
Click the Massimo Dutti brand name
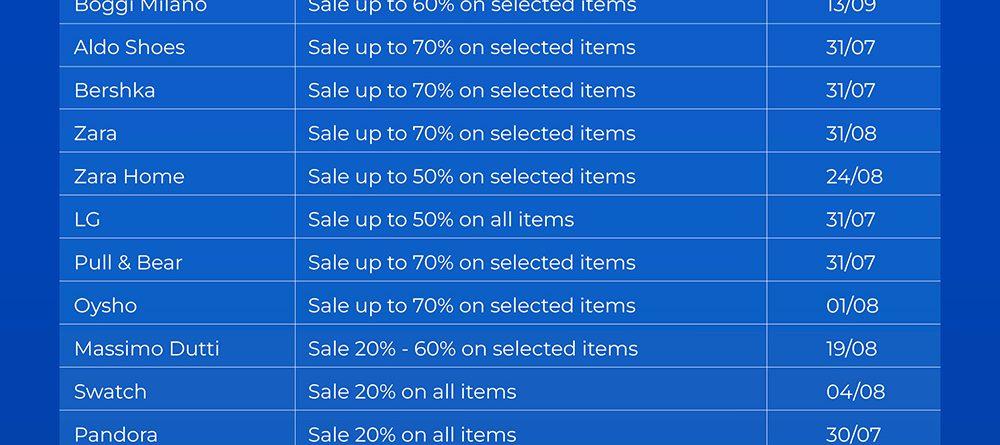[146, 348]
